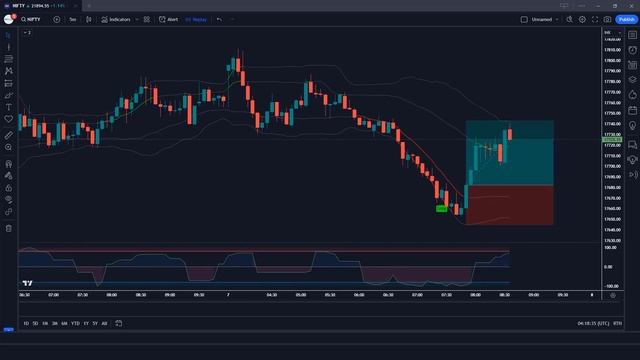The image size is (640, 360).
Task: Select the All date range
Action: pyautogui.click(x=104, y=323)
